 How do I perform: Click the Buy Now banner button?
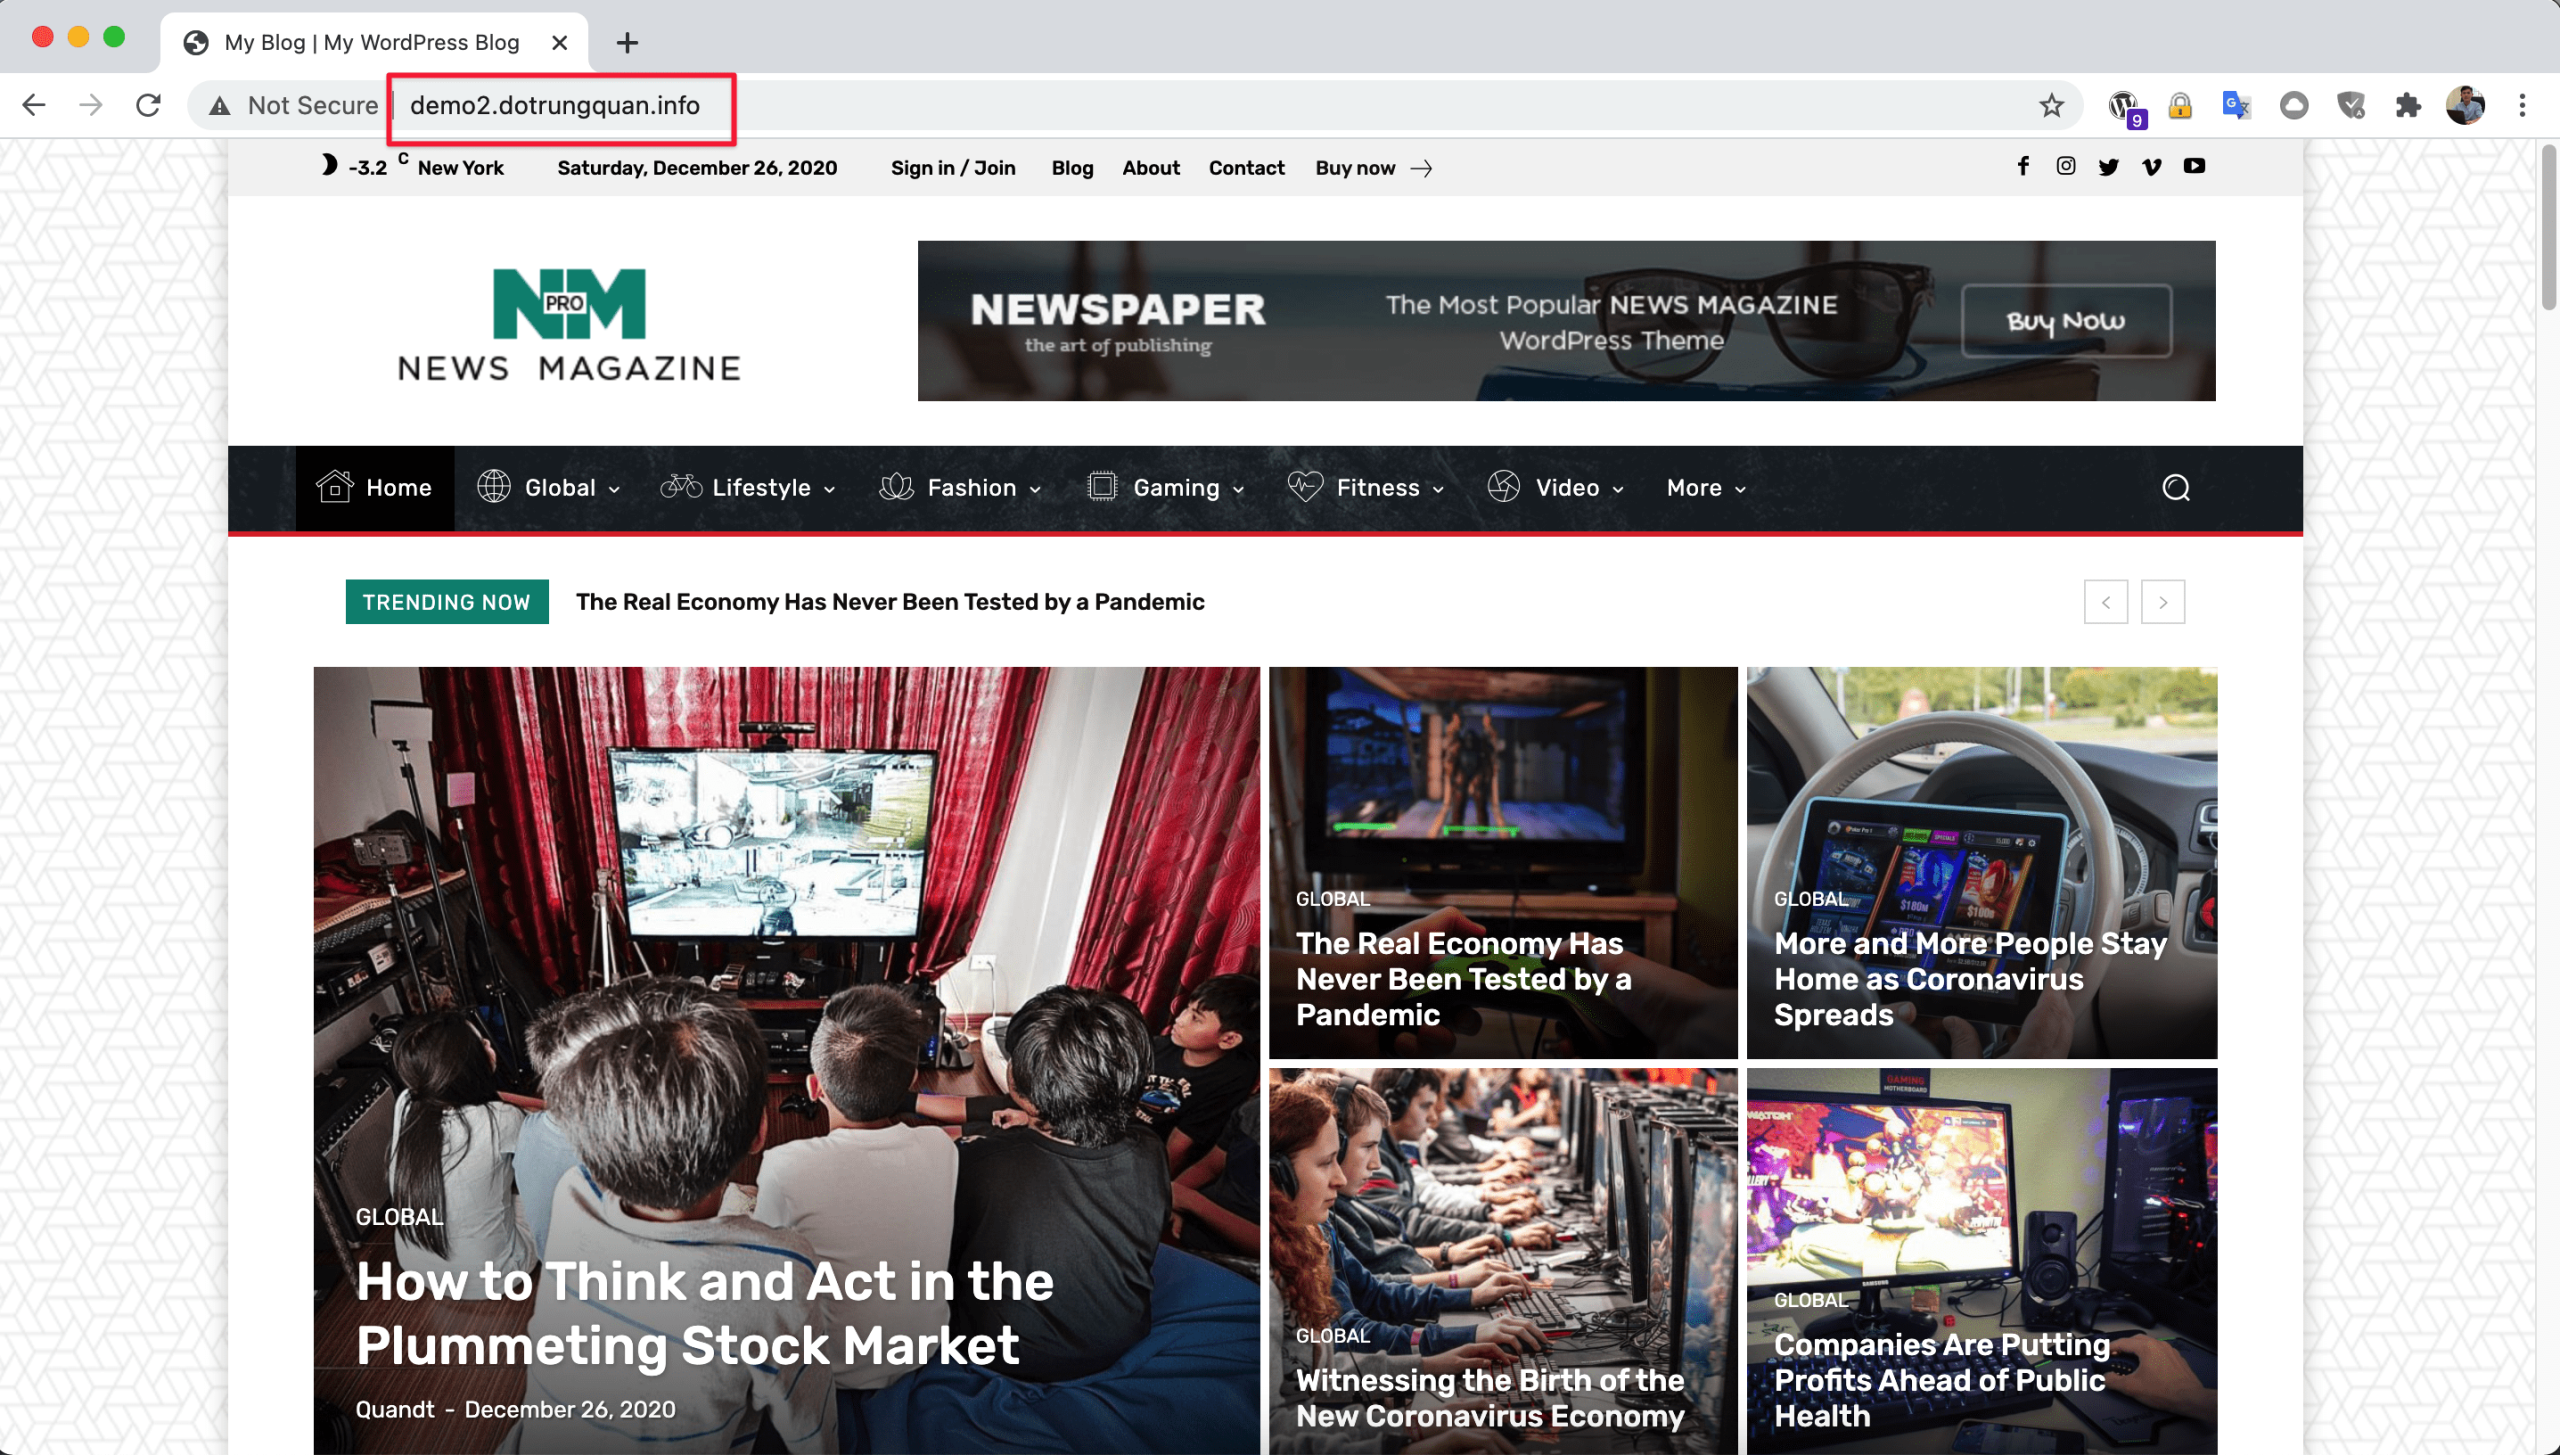pyautogui.click(x=2066, y=321)
